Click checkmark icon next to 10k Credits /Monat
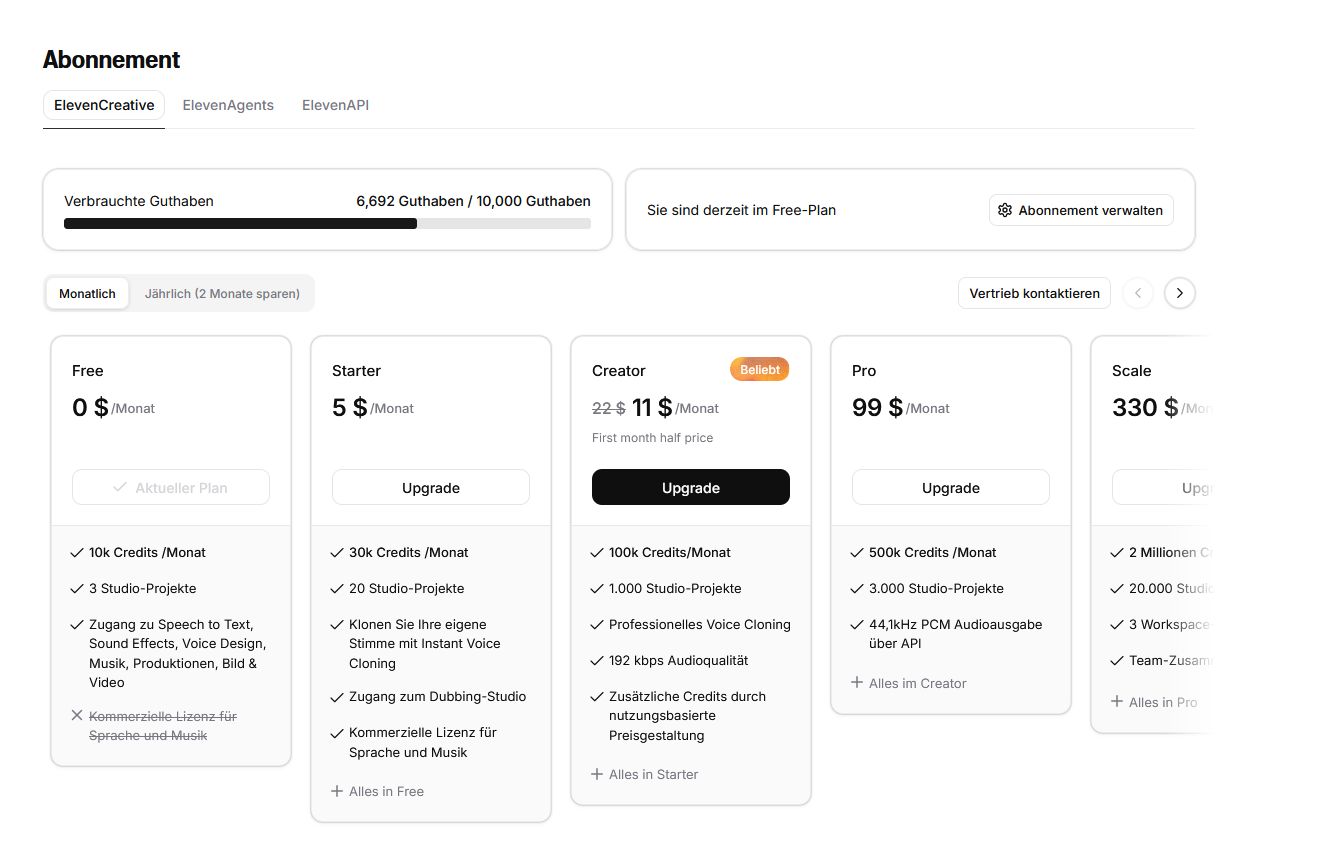 (x=77, y=553)
